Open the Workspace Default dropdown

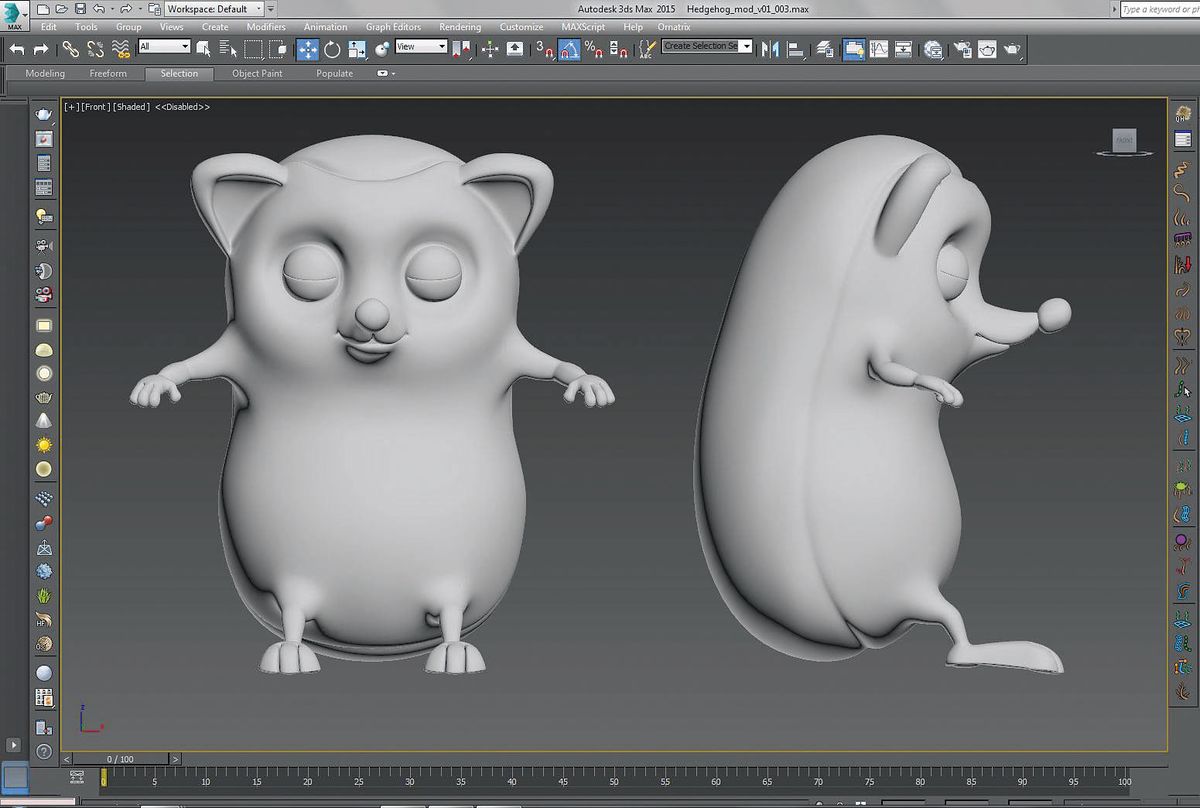coord(215,8)
